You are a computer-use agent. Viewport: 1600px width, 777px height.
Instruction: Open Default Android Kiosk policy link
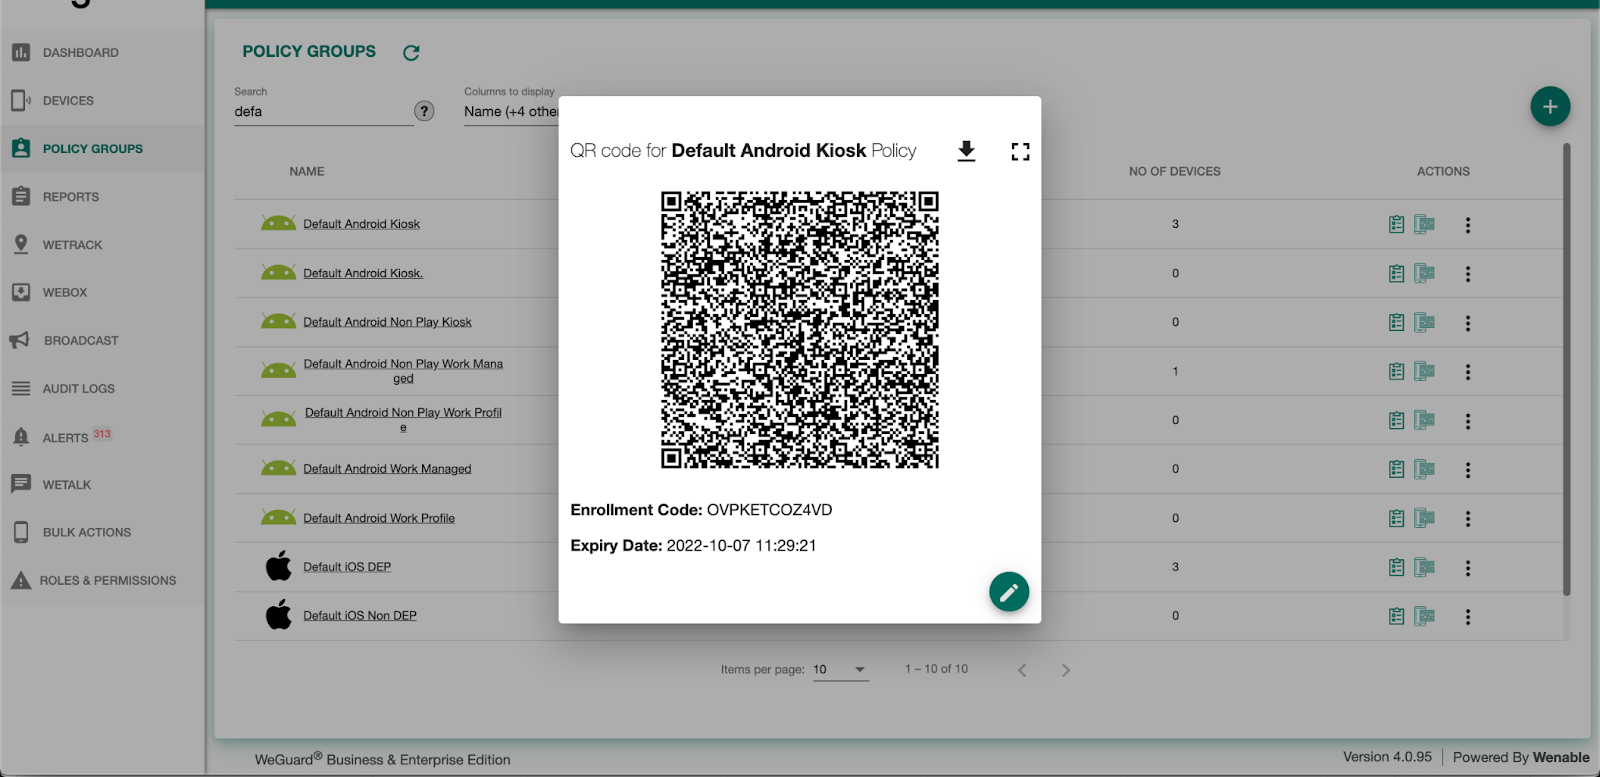(x=362, y=224)
